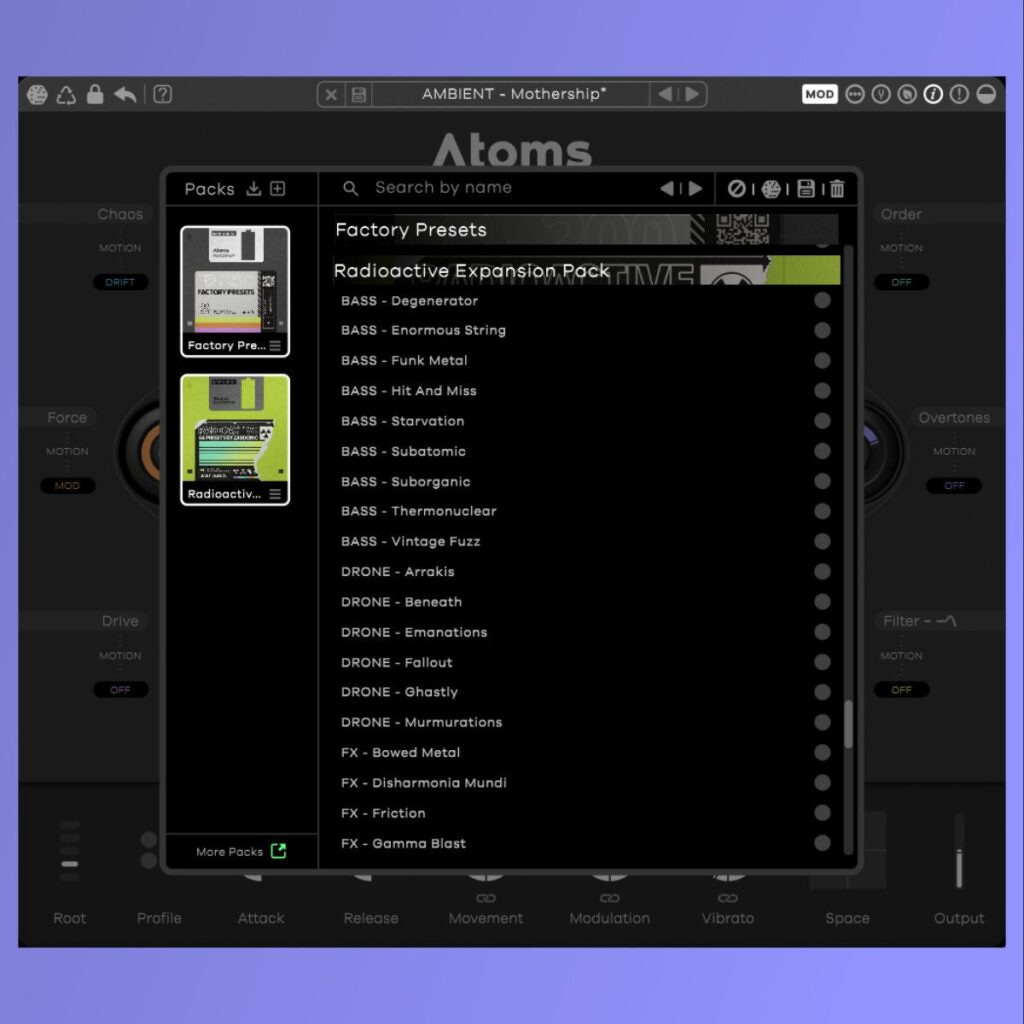Screen dimensions: 1024x1024
Task: Import a pack via download icon beside Packs
Action: 253,189
